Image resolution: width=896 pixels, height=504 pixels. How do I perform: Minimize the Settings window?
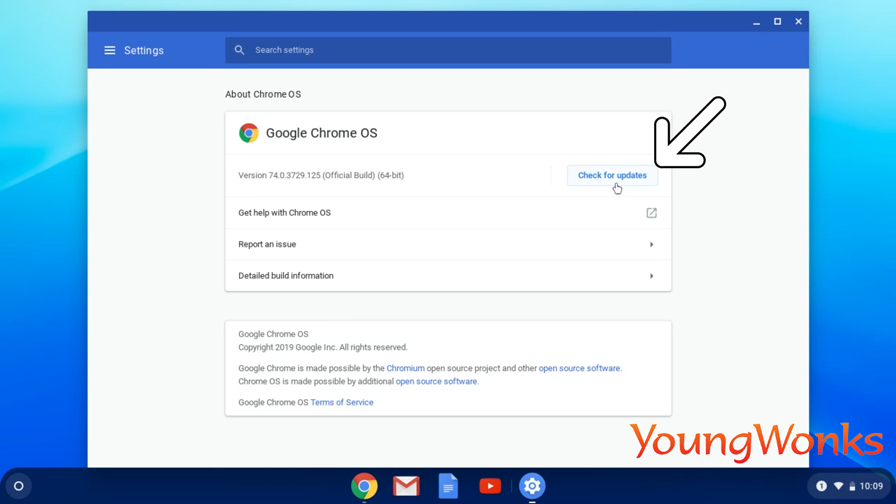pyautogui.click(x=757, y=22)
